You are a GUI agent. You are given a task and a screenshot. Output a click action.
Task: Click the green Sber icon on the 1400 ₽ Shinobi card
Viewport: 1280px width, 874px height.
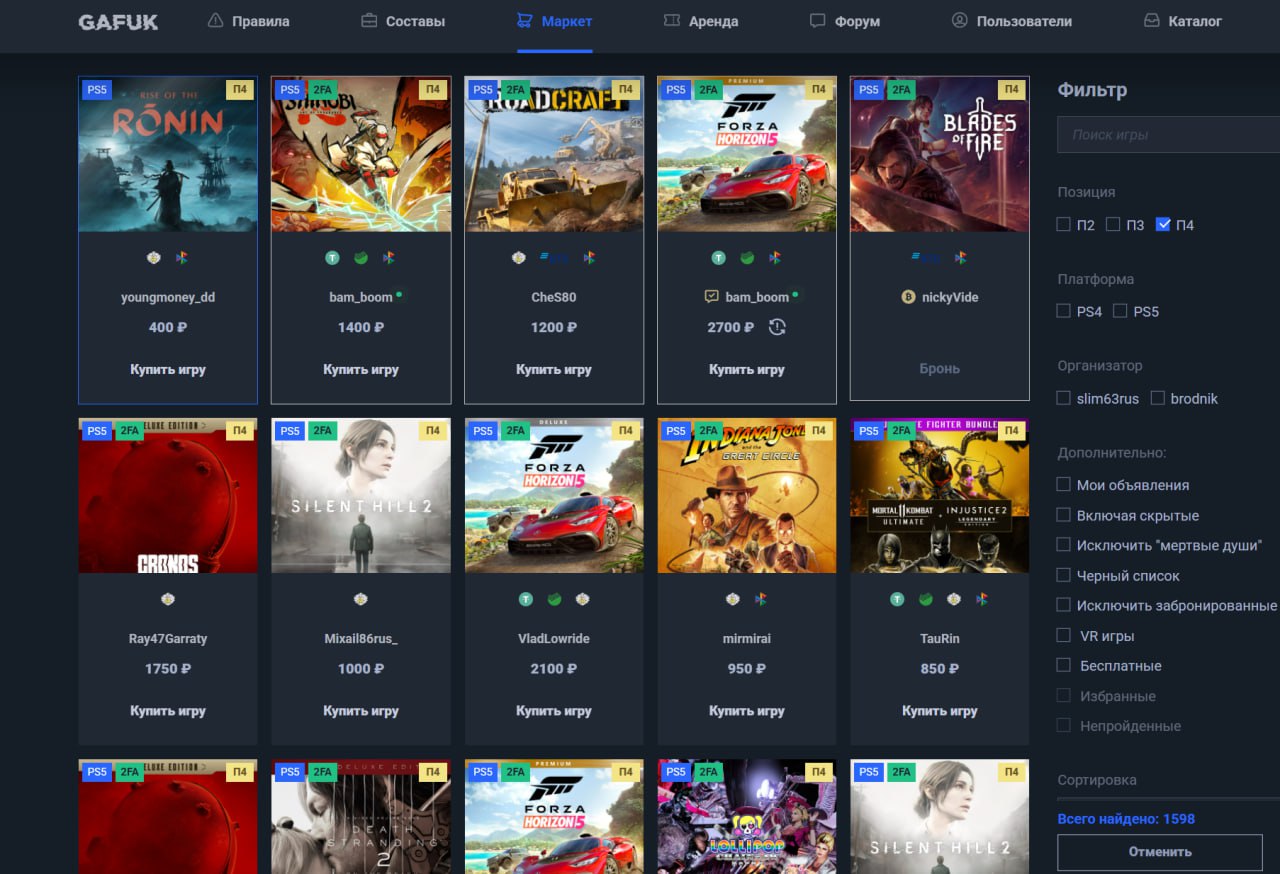[361, 257]
